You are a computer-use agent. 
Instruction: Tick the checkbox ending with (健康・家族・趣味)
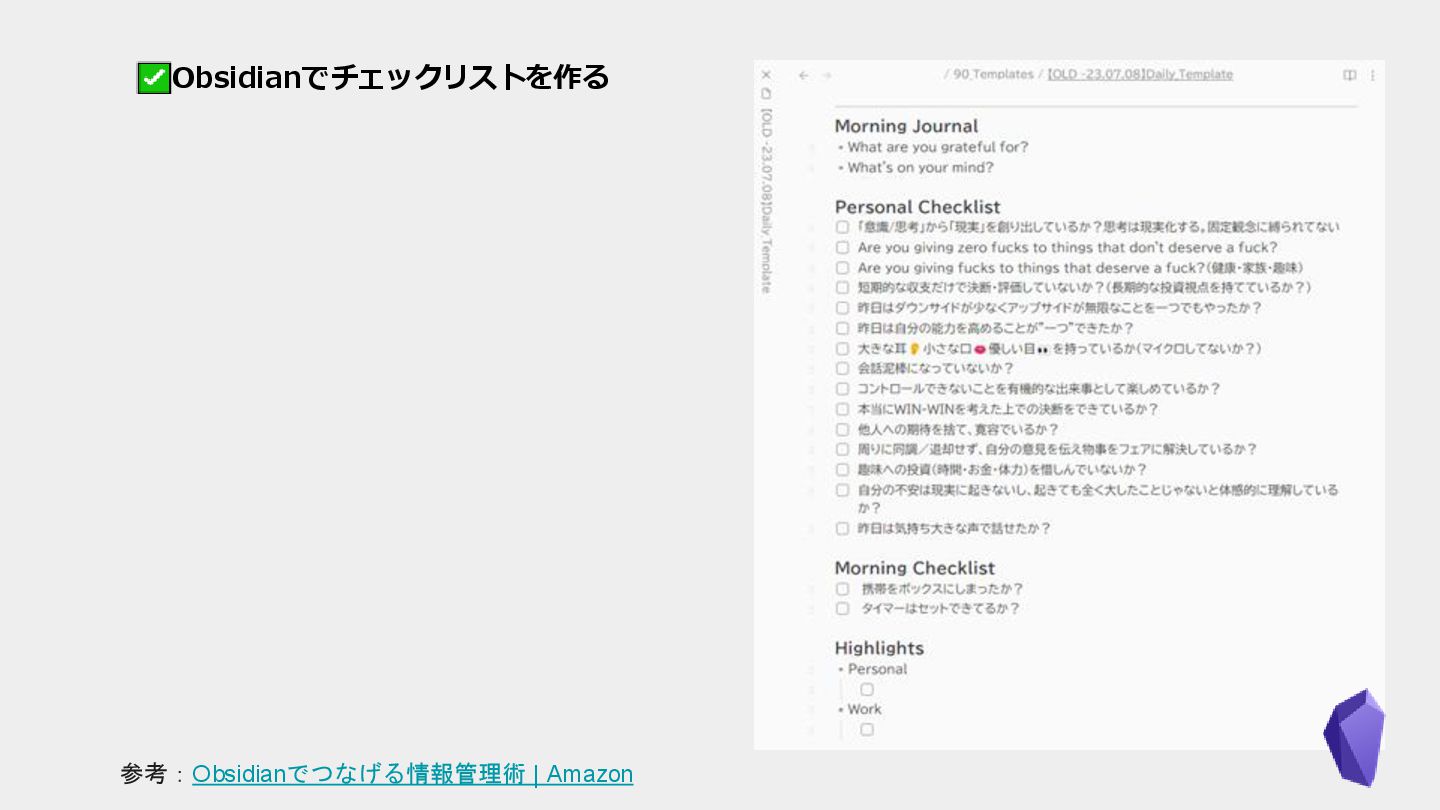pos(842,268)
